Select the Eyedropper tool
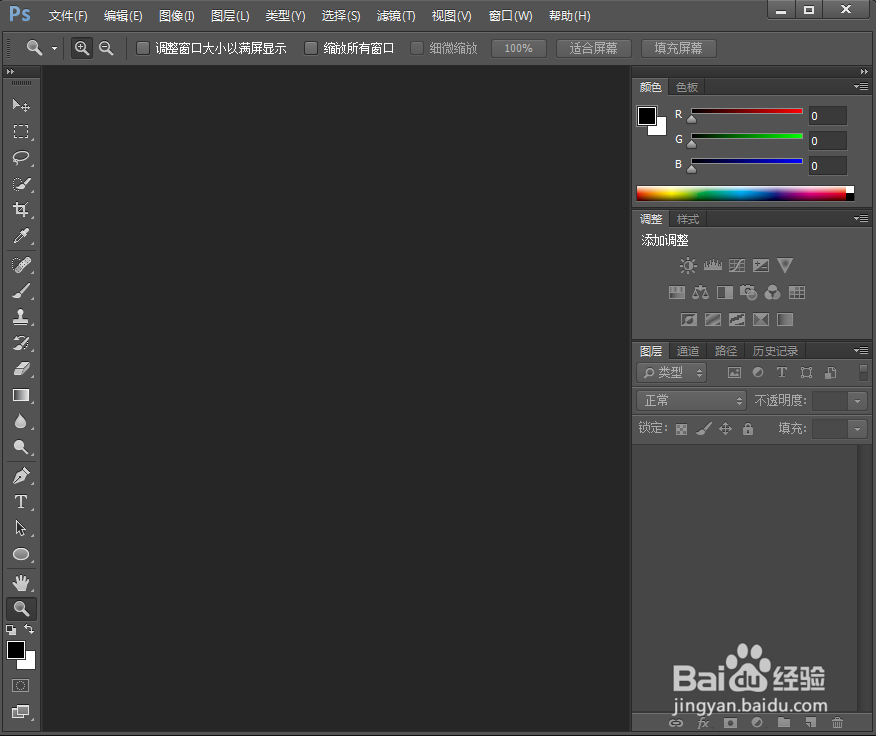876x736 pixels. [x=21, y=236]
